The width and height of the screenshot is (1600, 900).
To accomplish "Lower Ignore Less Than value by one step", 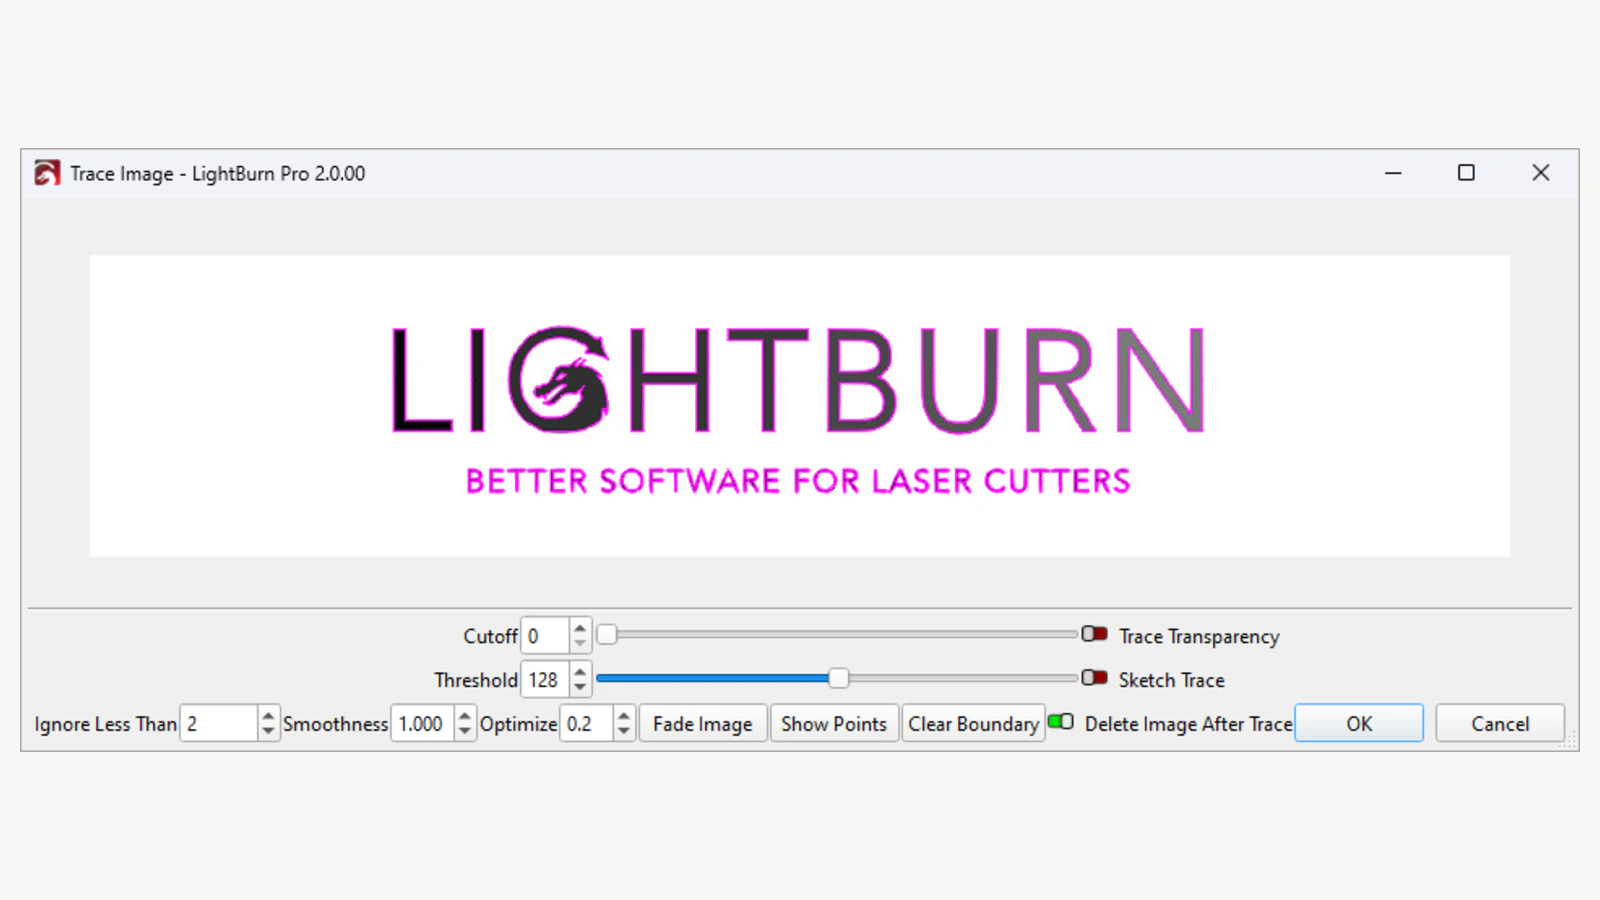I will 267,732.
